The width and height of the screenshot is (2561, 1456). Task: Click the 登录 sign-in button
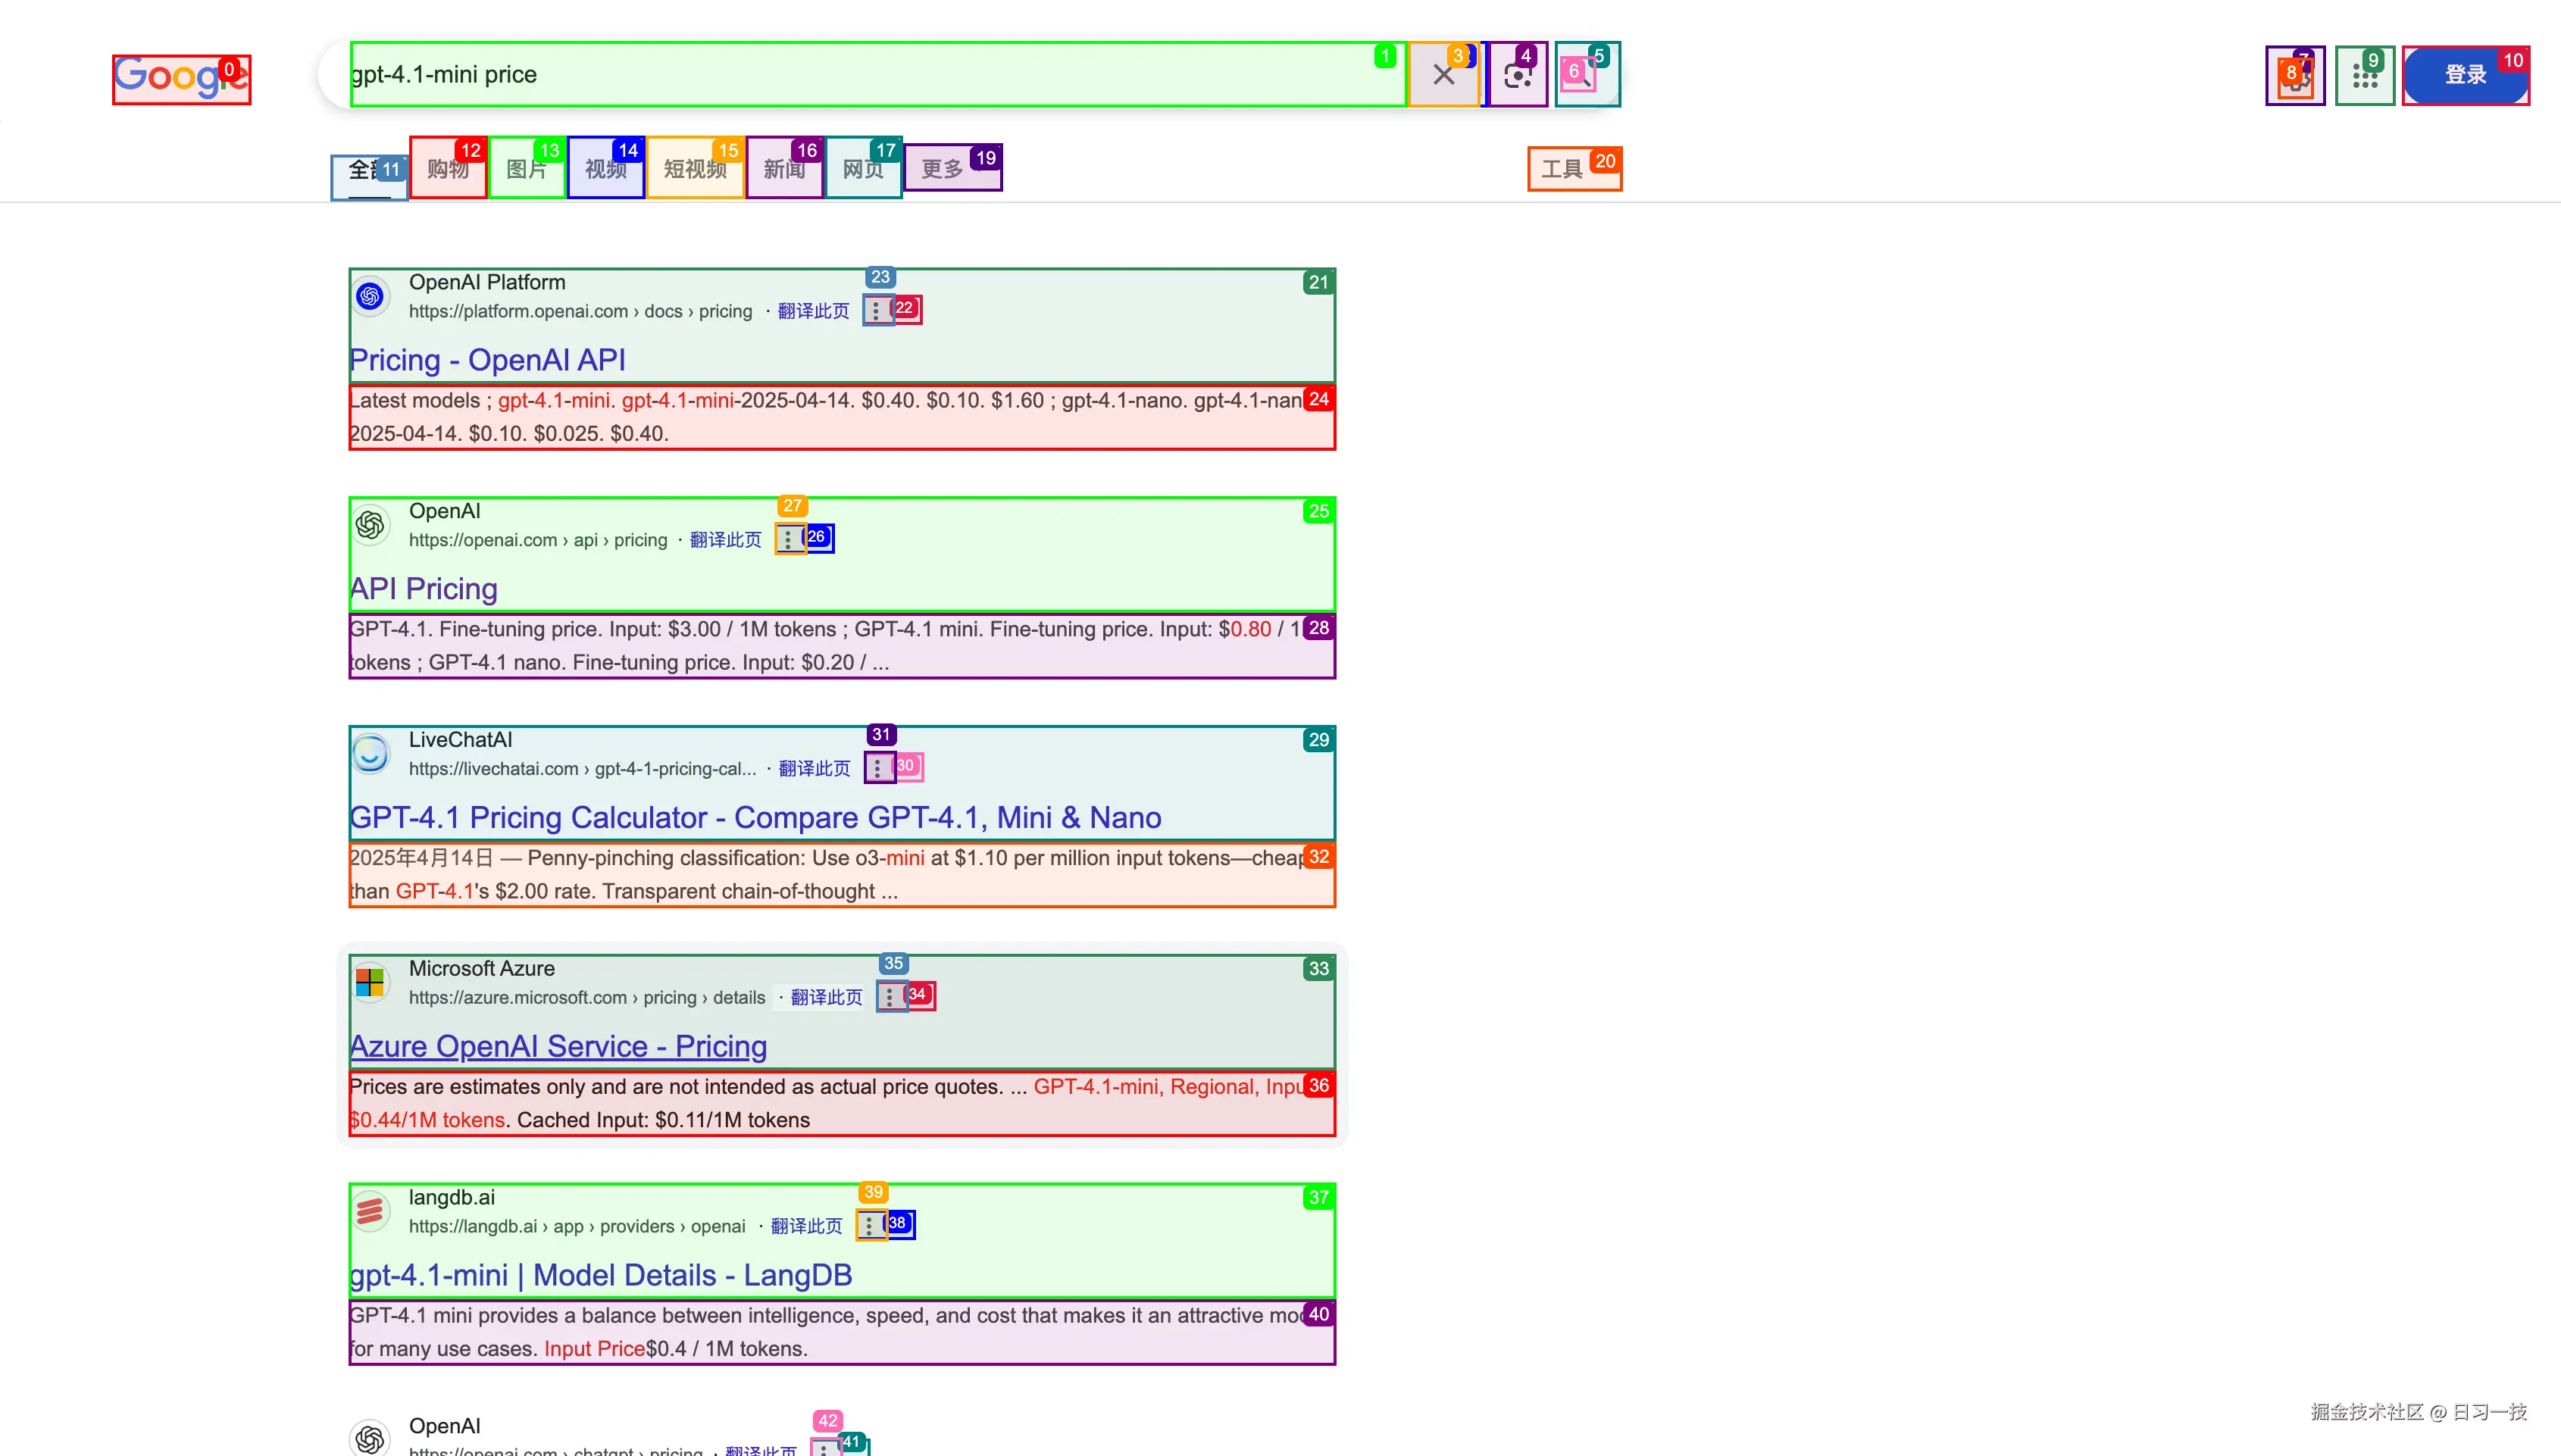[2465, 75]
